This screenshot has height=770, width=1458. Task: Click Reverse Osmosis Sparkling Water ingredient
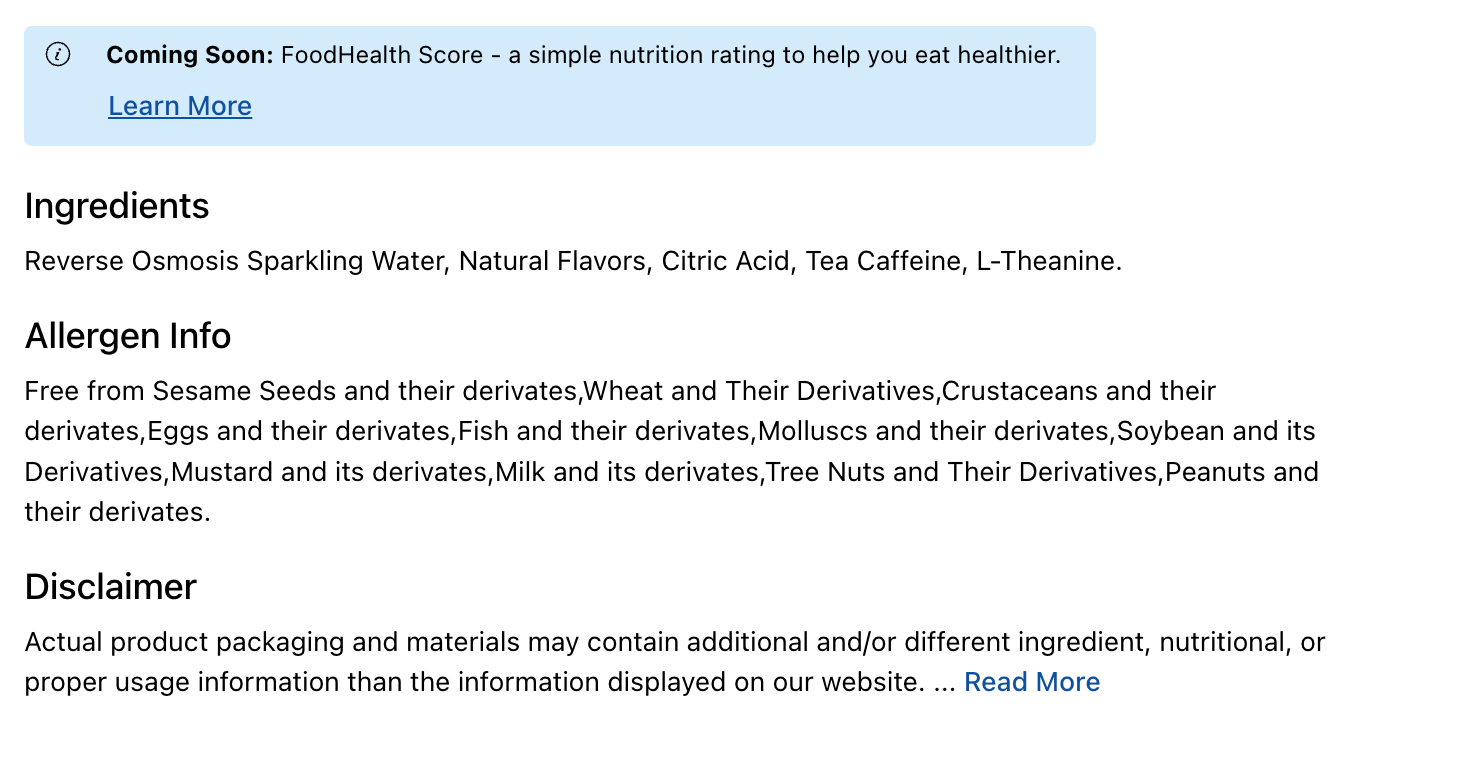click(232, 261)
